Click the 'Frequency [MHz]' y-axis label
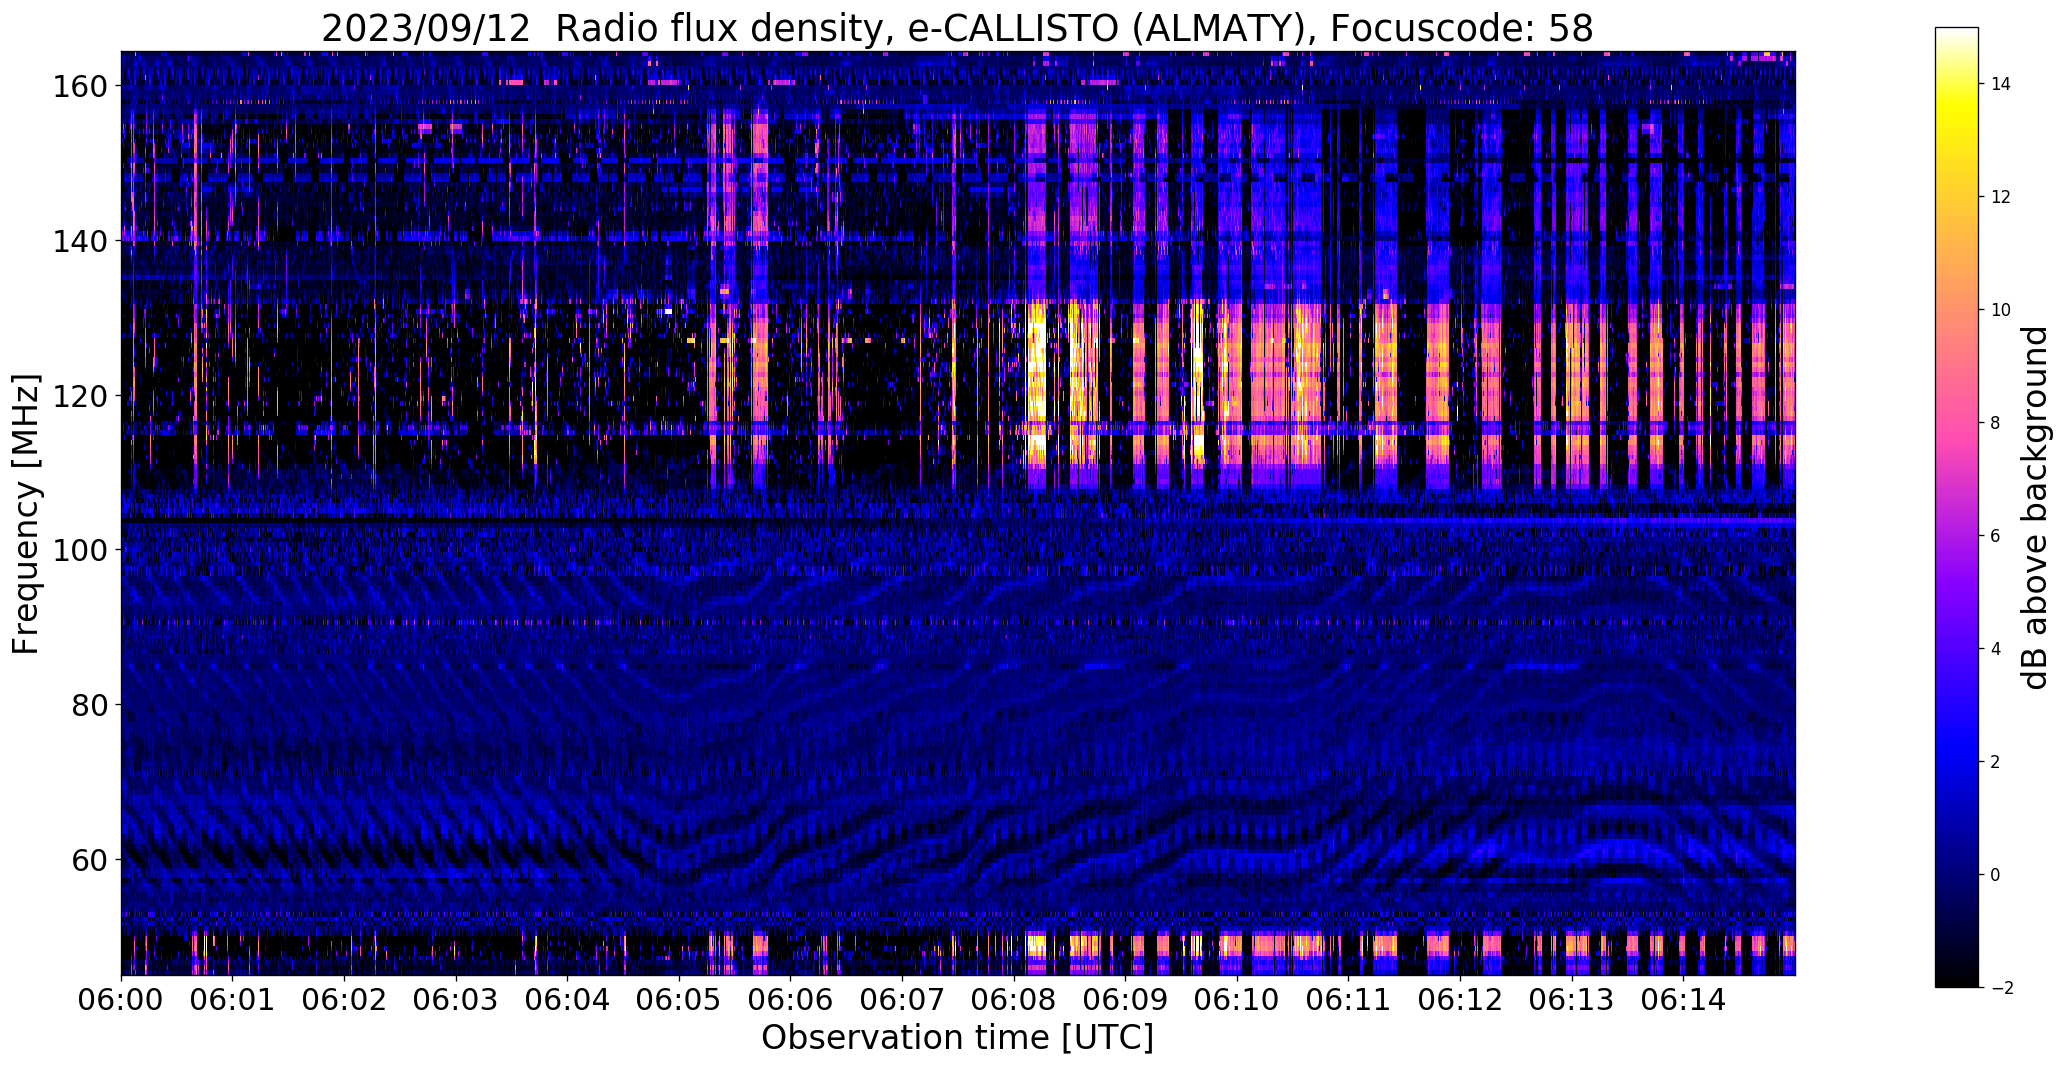 pyautogui.click(x=26, y=514)
